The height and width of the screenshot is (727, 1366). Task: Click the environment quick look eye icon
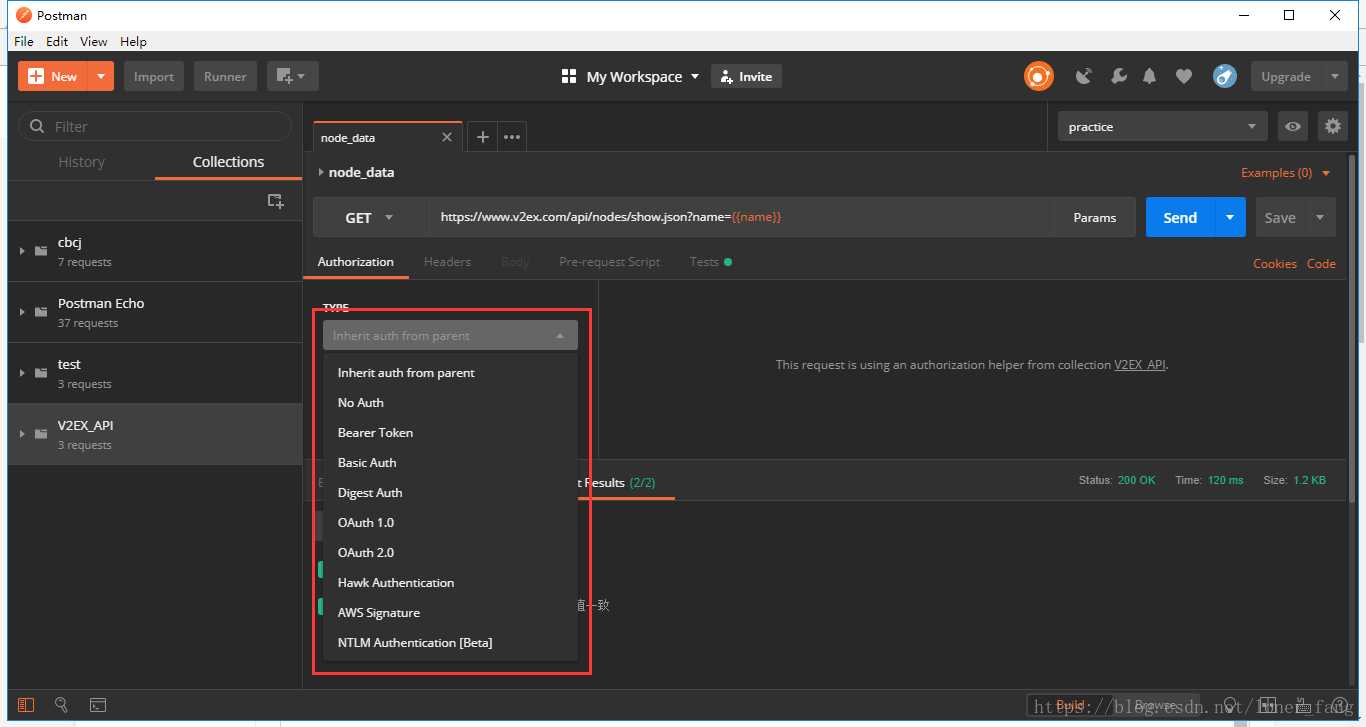[x=1294, y=126]
